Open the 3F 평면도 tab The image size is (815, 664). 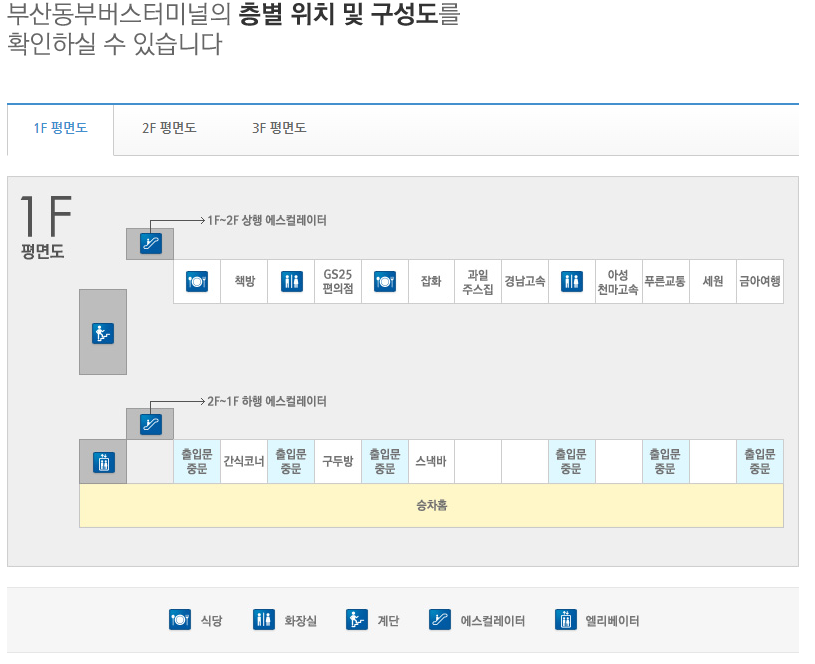[x=280, y=128]
